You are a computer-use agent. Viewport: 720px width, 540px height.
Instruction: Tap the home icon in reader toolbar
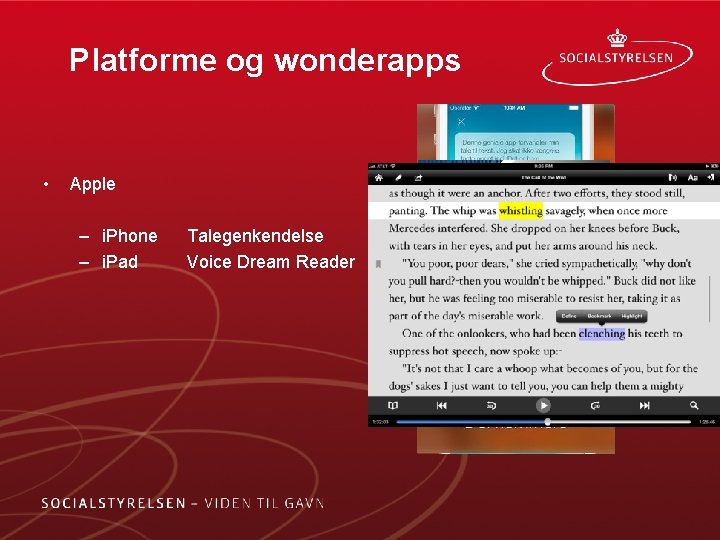pos(379,177)
